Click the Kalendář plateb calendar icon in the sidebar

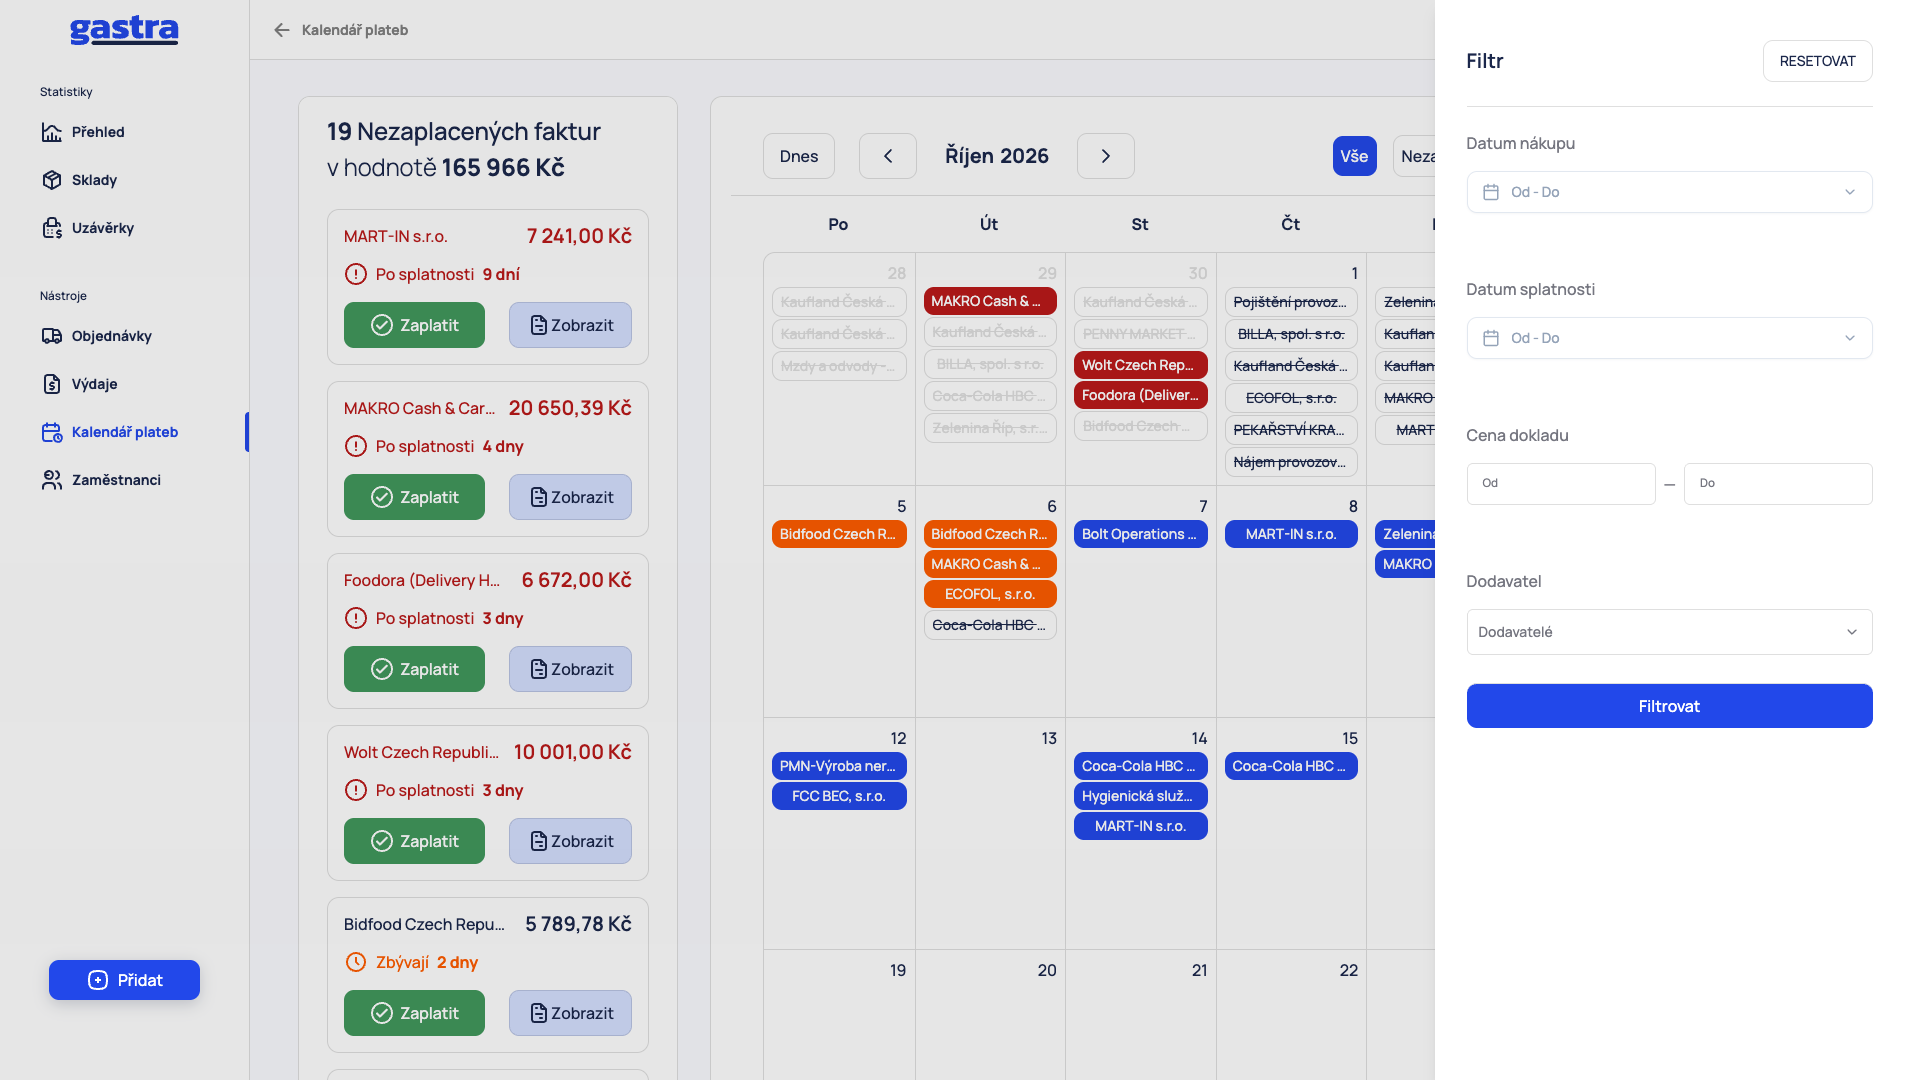tap(52, 432)
